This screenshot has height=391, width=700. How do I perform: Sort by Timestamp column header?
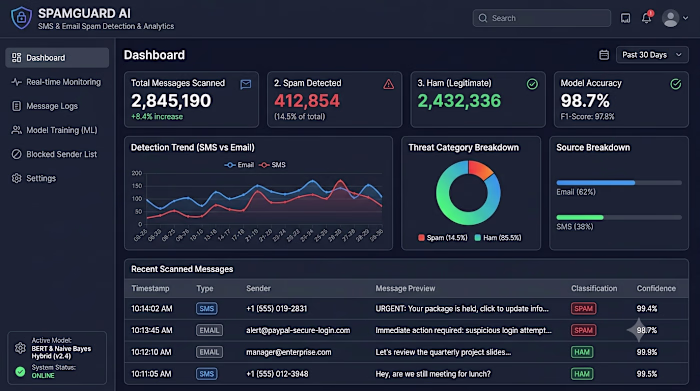[150, 288]
